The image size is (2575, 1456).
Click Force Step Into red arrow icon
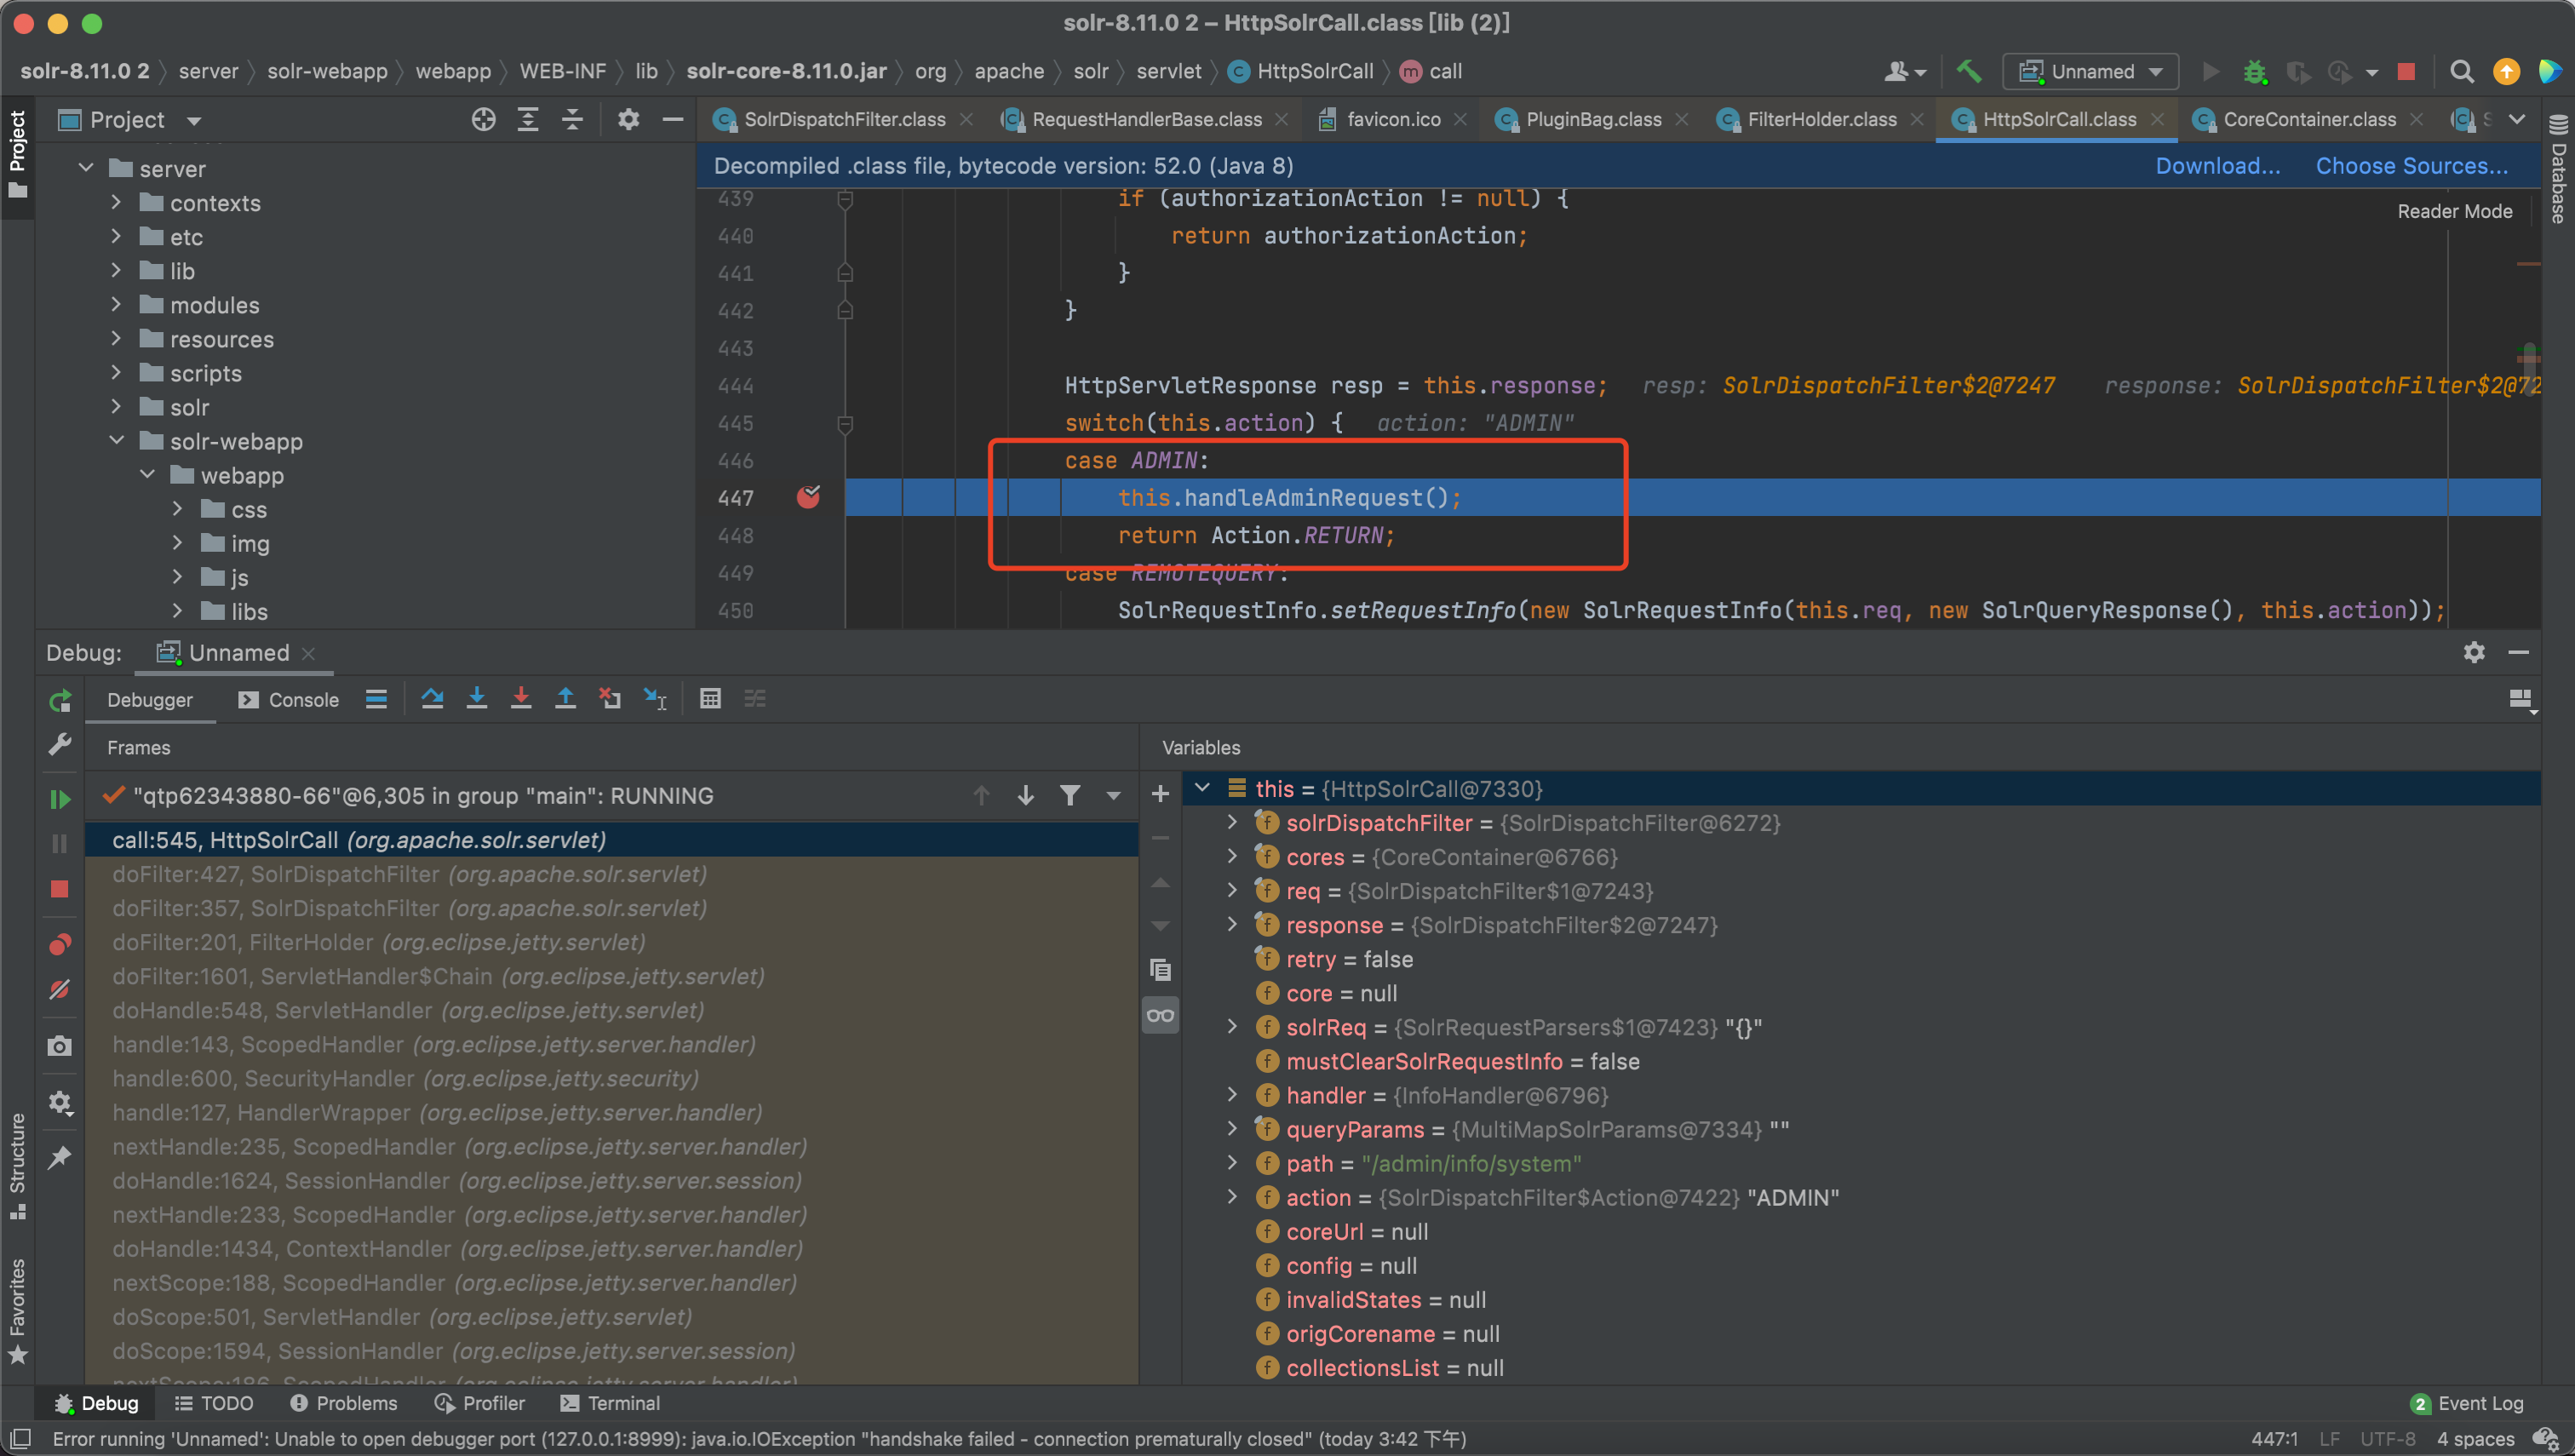(x=521, y=699)
